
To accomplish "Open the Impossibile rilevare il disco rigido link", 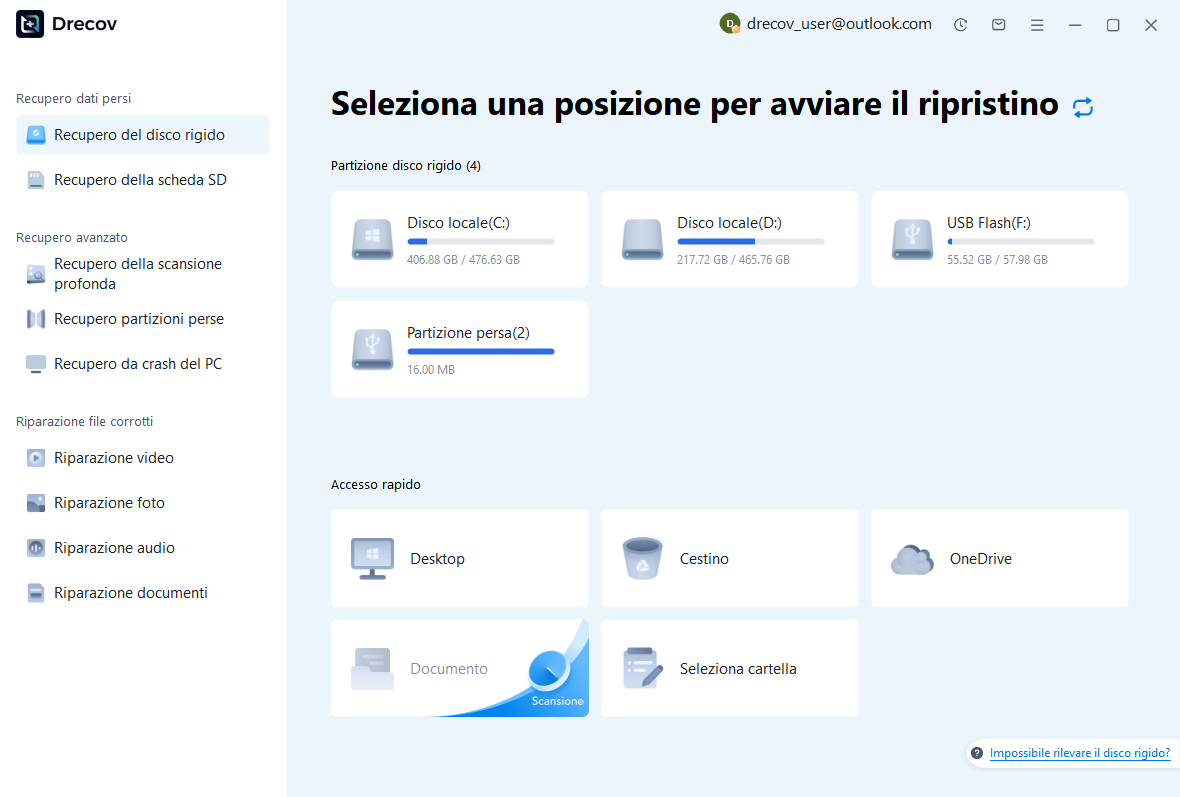I will point(1079,753).
